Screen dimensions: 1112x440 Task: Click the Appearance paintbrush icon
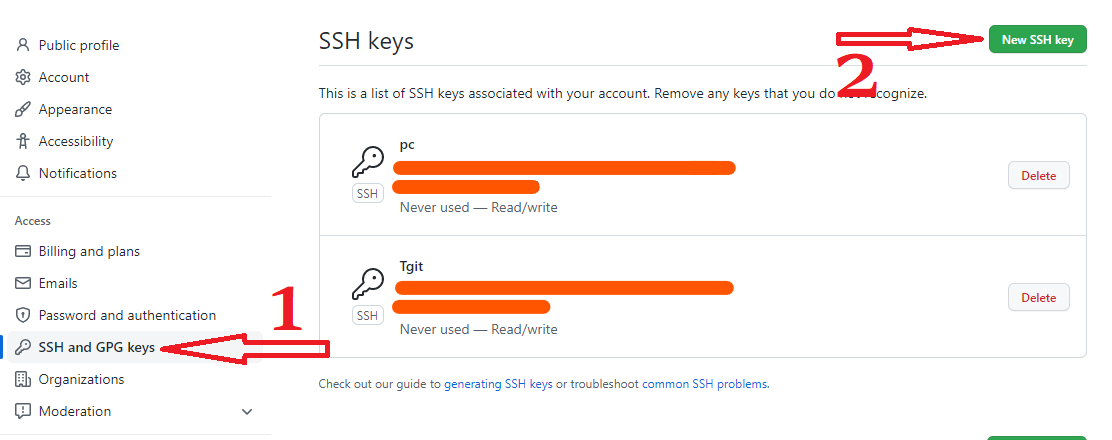pyautogui.click(x=23, y=109)
